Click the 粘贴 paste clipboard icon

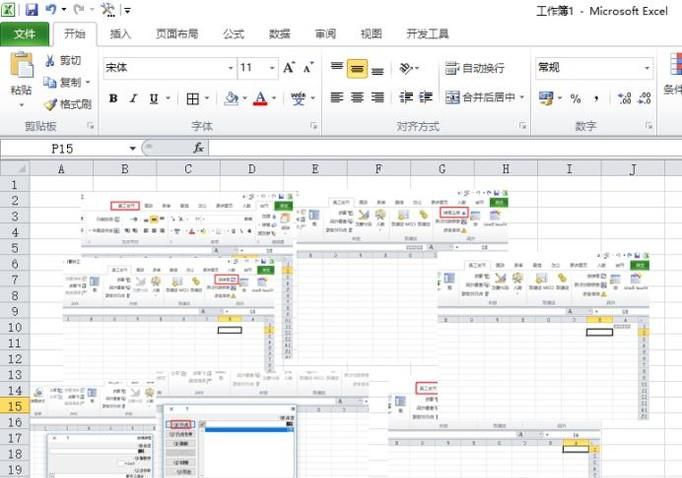[21, 65]
